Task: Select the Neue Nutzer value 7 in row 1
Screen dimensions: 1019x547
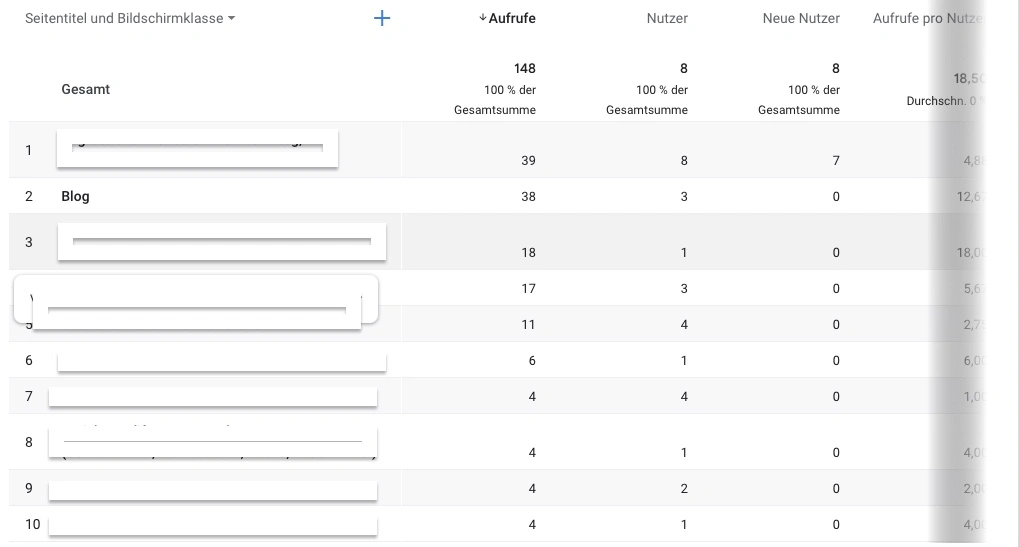Action: point(836,160)
